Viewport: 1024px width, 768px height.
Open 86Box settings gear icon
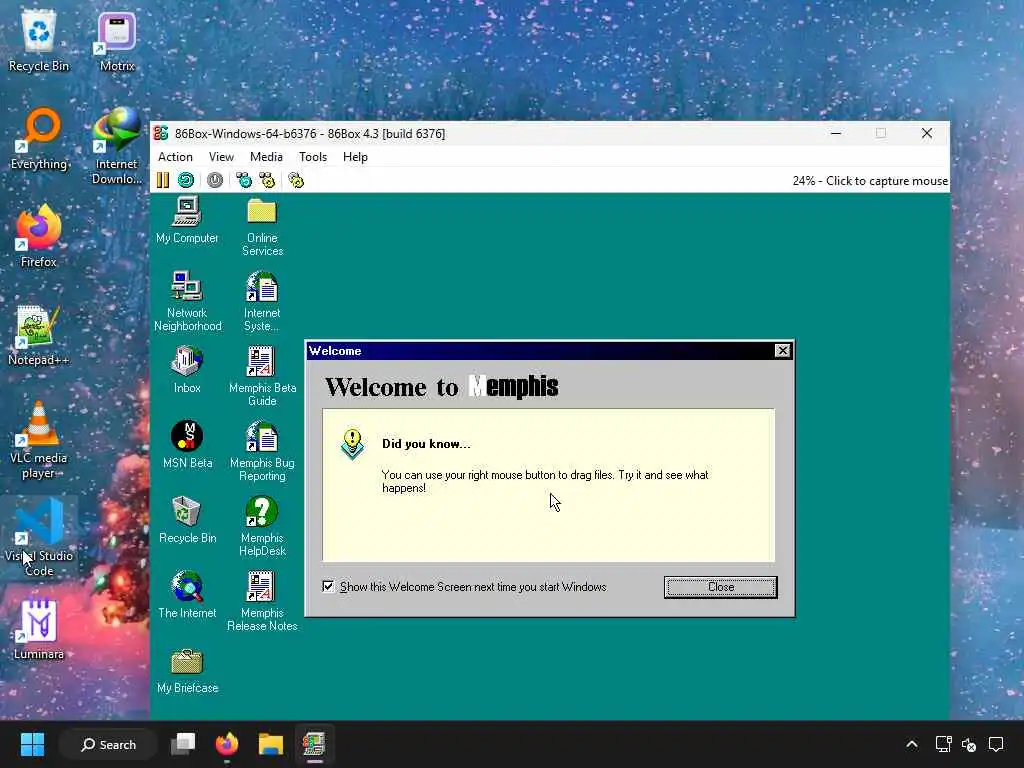[x=296, y=180]
